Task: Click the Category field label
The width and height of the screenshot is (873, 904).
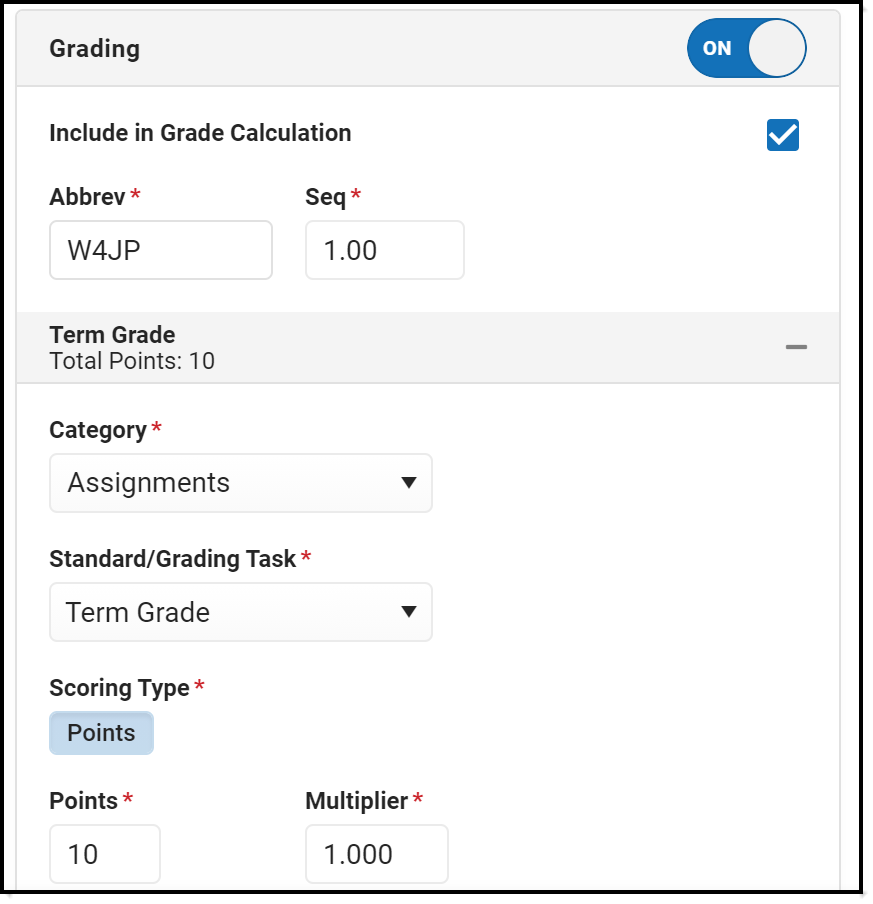Action: coord(98,430)
